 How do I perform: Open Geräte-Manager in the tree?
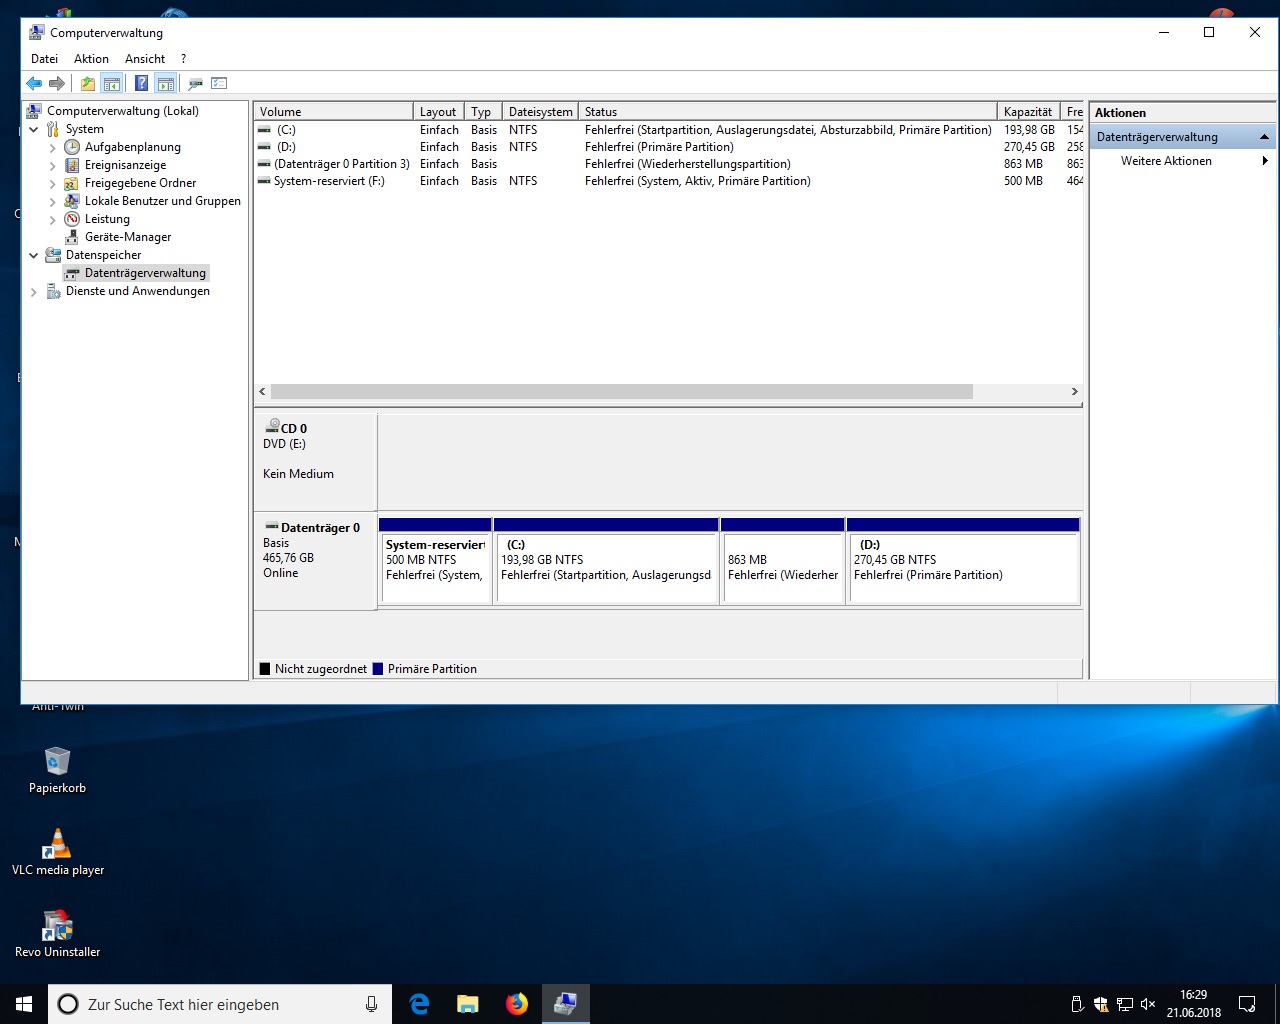(127, 237)
